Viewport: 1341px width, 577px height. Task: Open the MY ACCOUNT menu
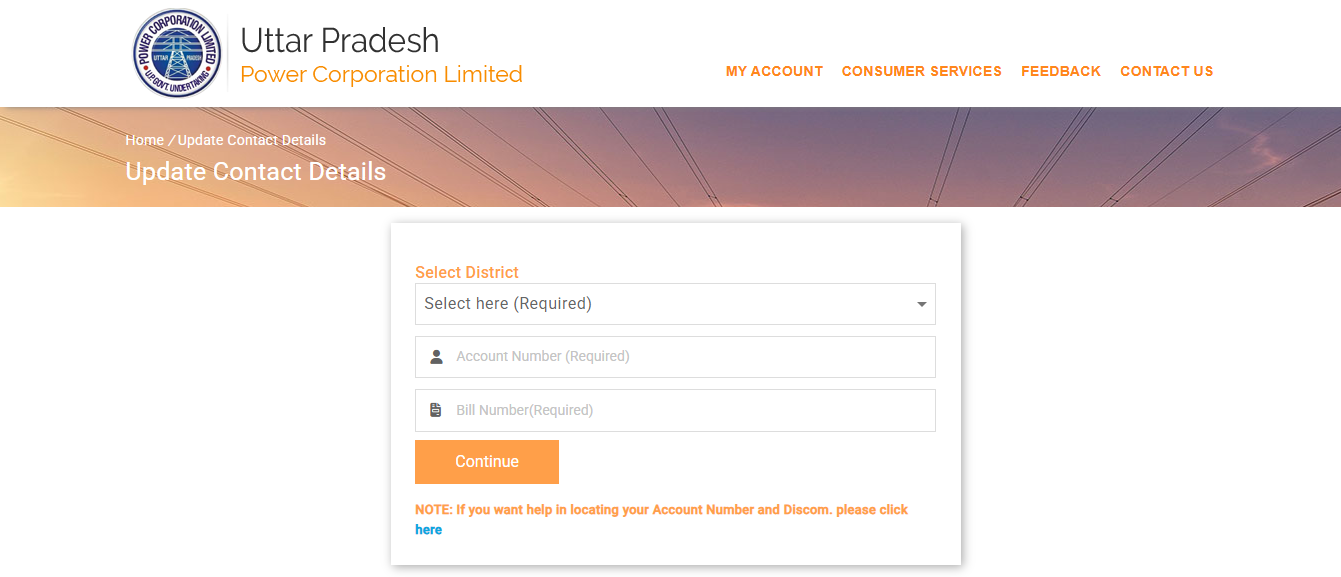tap(774, 71)
